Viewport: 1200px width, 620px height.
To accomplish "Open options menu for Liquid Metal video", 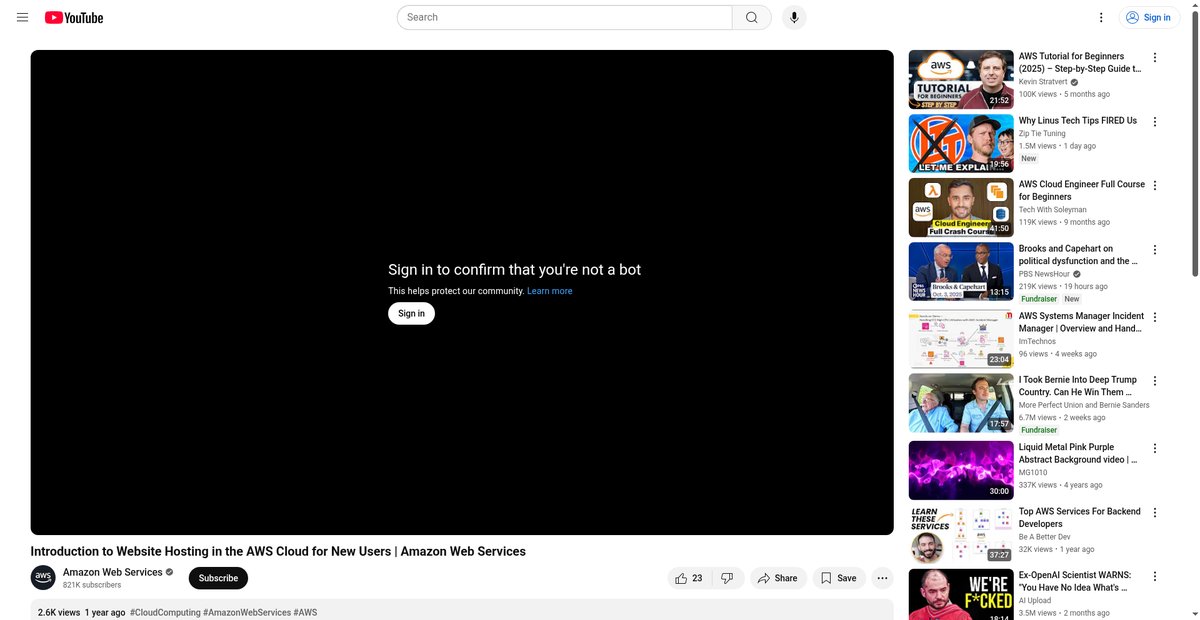I will coord(1155,449).
